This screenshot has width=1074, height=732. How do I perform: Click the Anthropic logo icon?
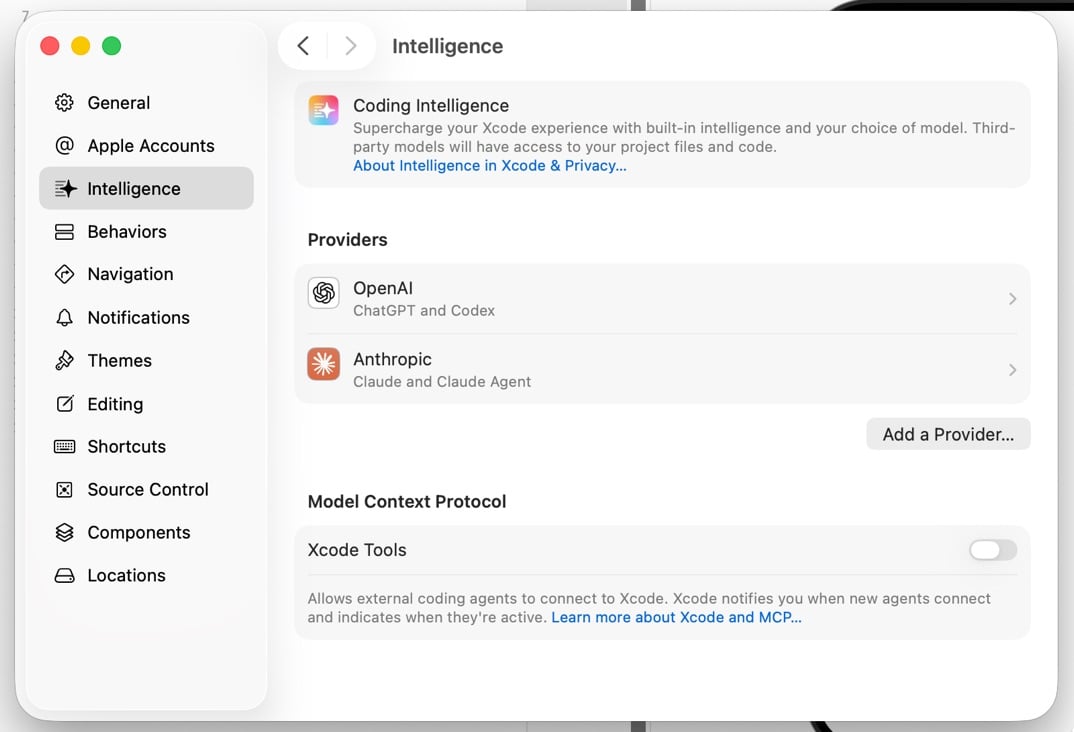323,364
